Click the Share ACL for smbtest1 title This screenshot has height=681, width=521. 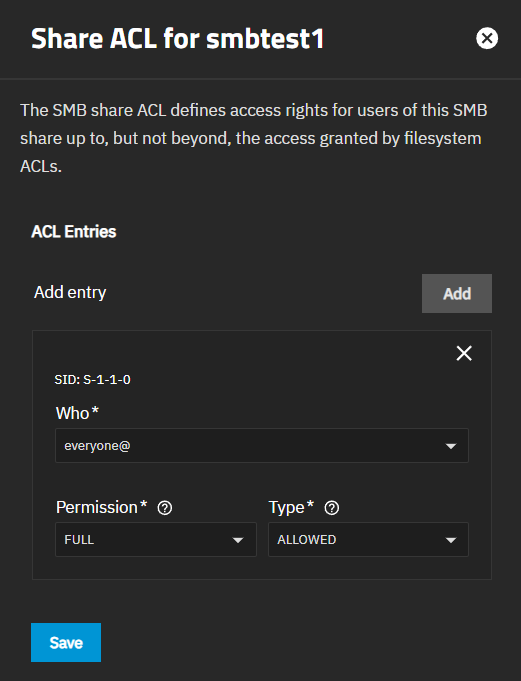coord(178,39)
